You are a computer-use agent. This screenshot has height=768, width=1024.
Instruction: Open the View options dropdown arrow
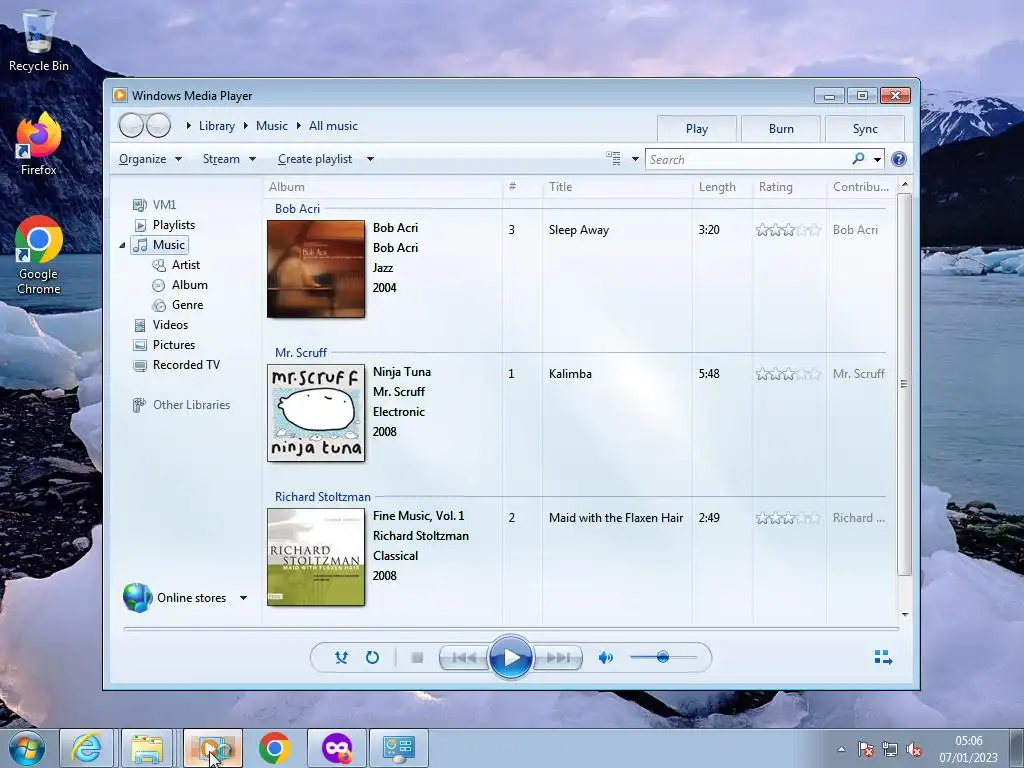pos(635,159)
